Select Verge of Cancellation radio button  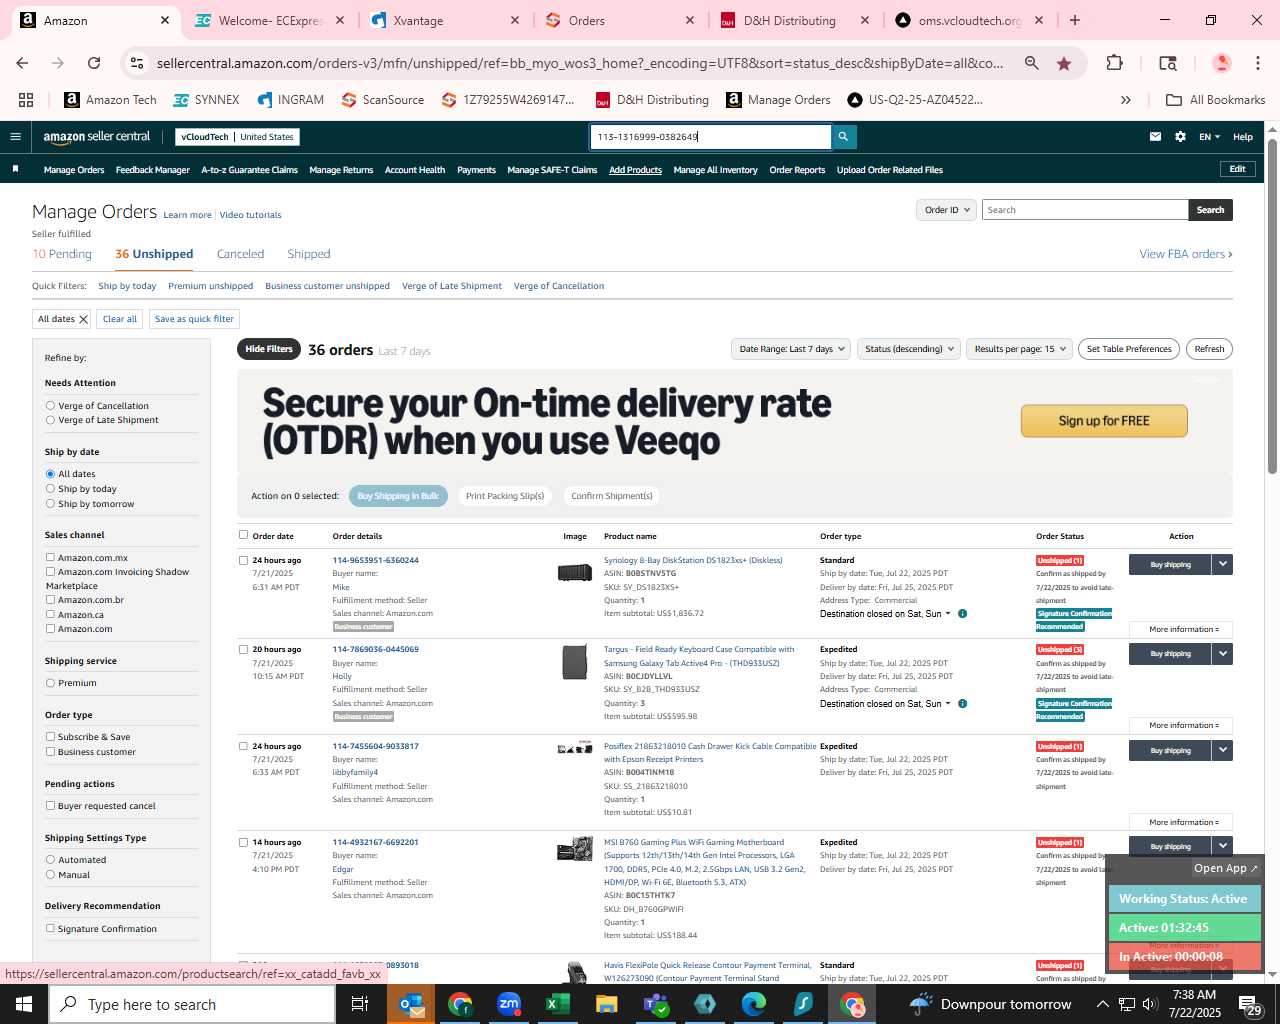tap(50, 406)
